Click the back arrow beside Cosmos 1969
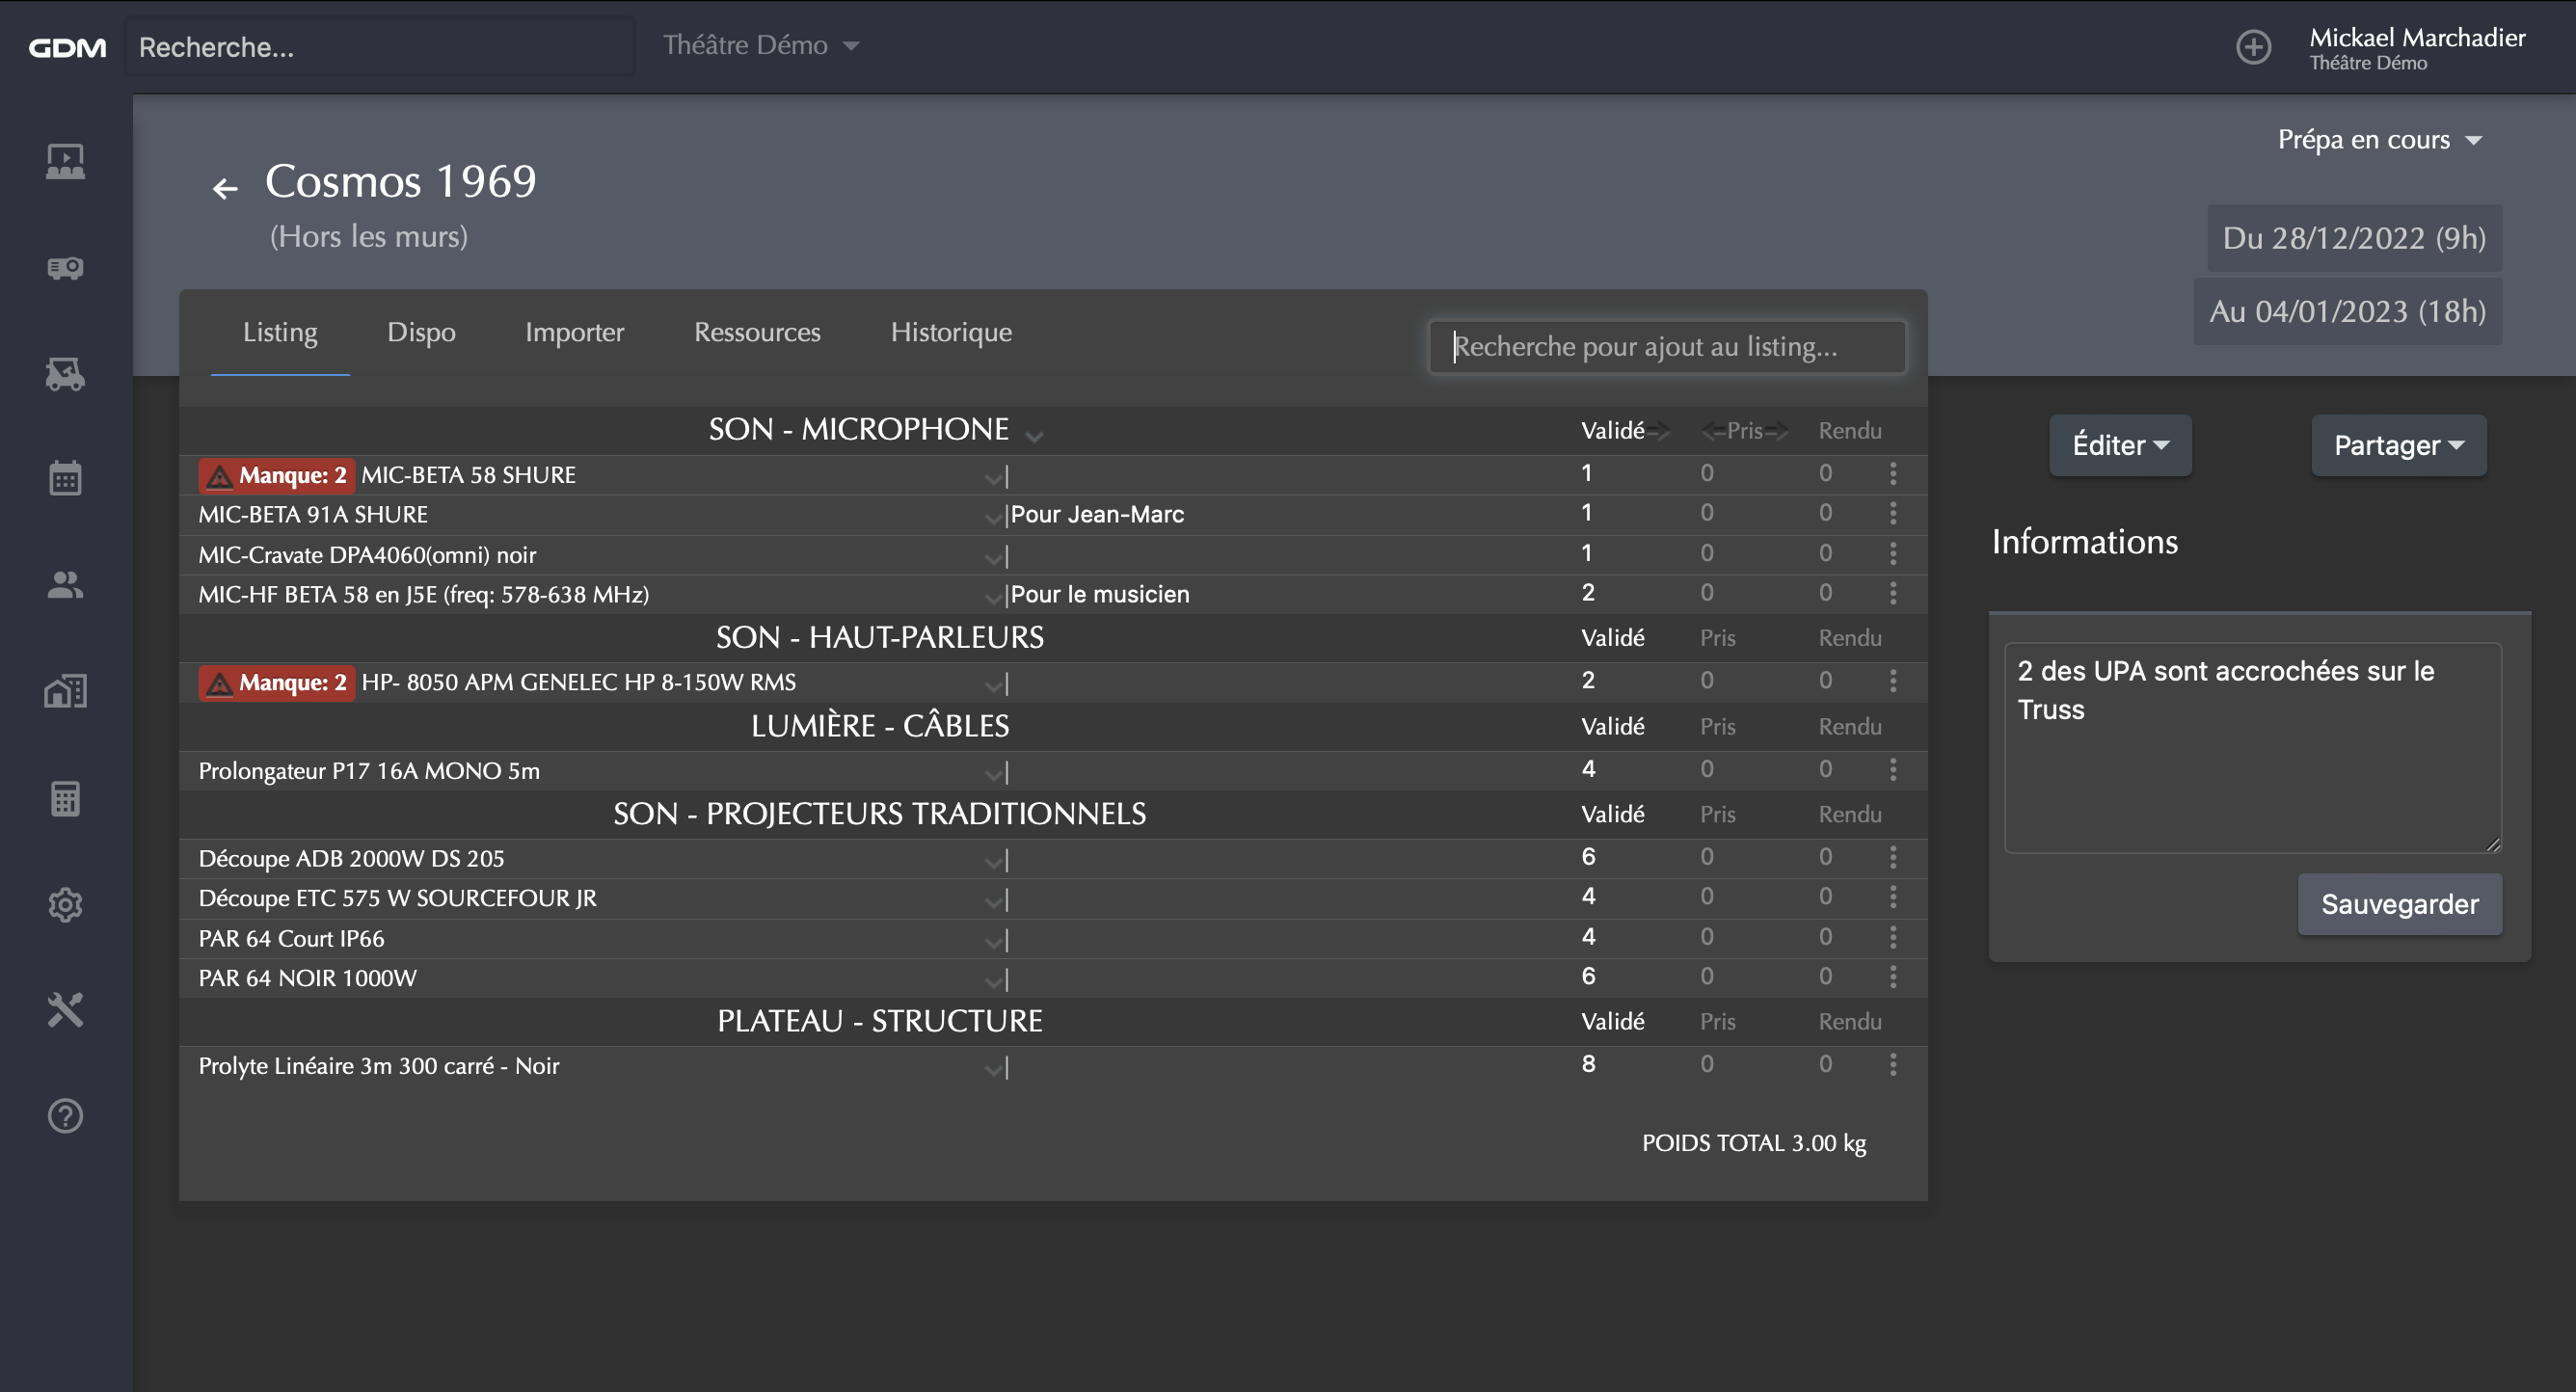The image size is (2576, 1392). 225,188
